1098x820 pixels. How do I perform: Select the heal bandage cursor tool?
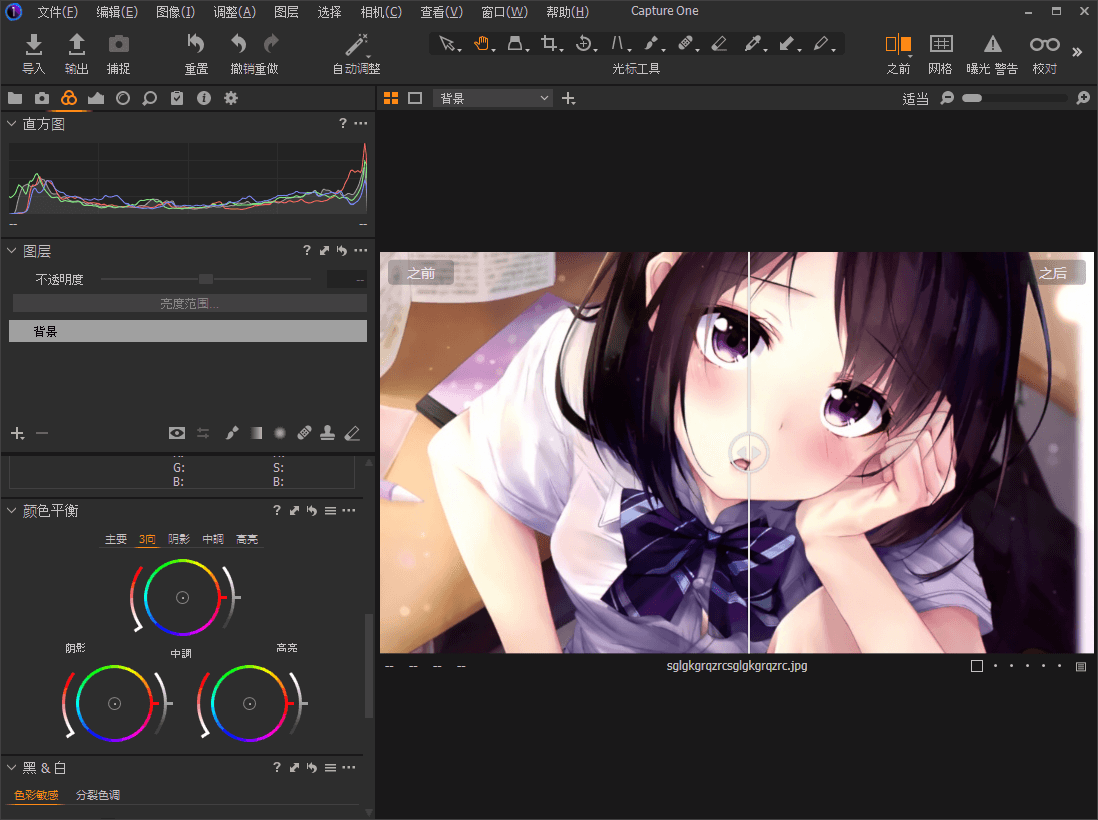tap(686, 43)
